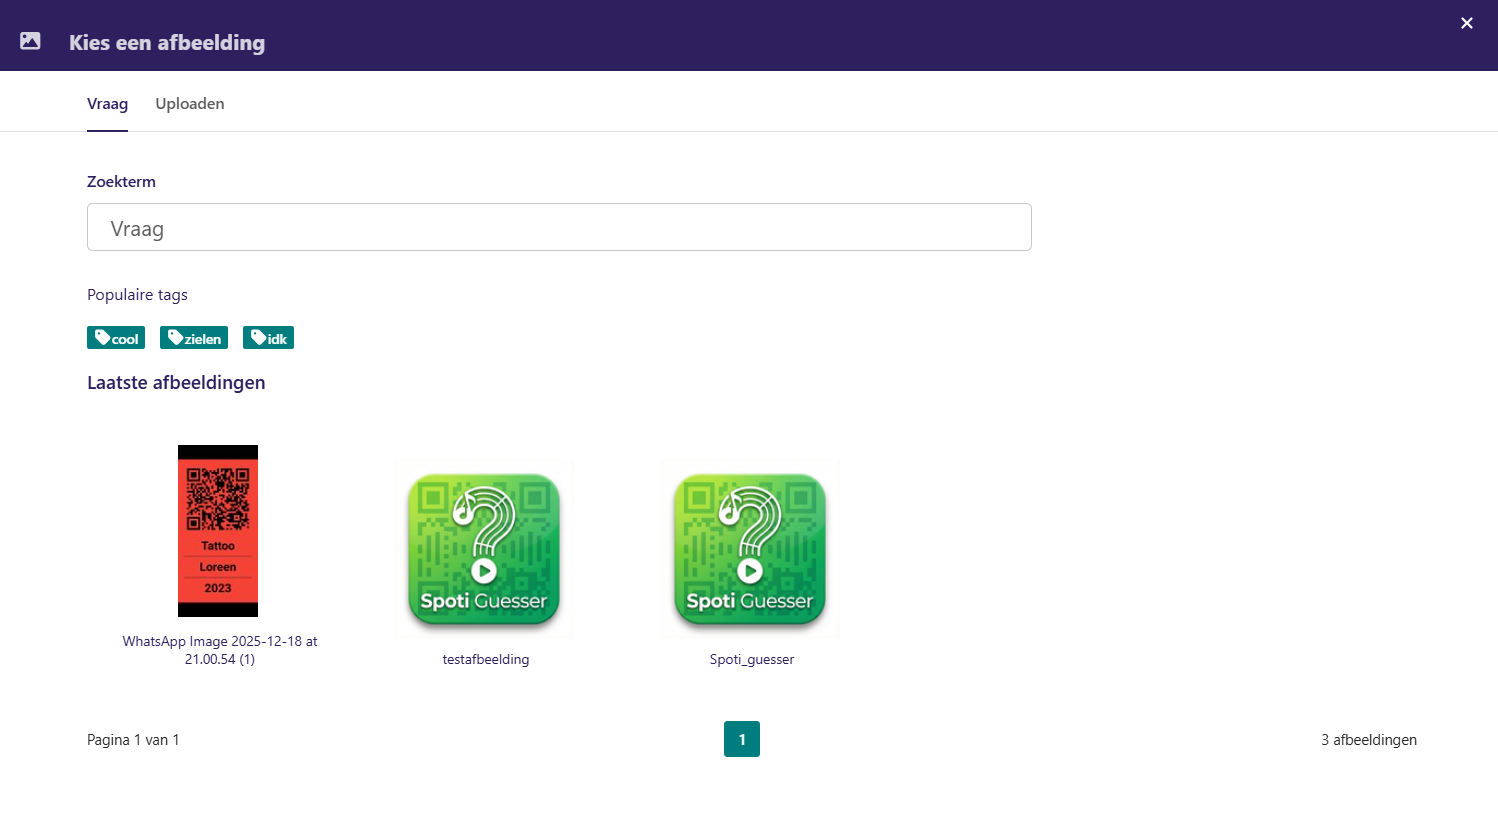Viewport: 1498px width, 832px height.
Task: Click the testafbeelding caption text
Action: pyautogui.click(x=486, y=660)
